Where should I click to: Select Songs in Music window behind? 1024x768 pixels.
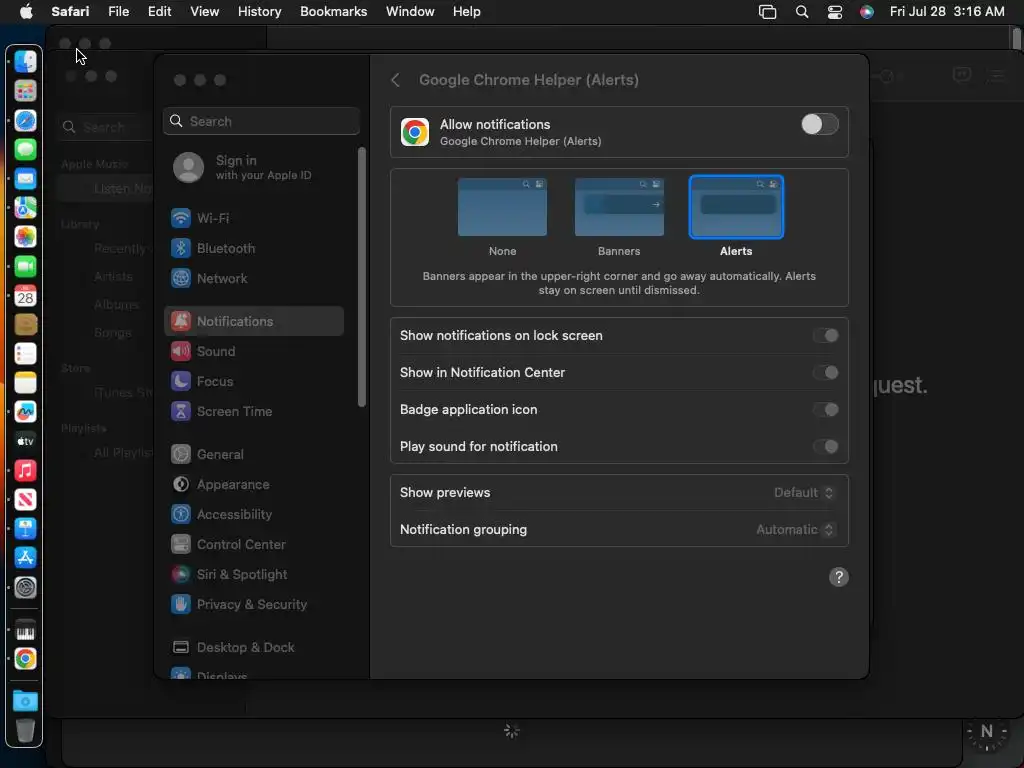pyautogui.click(x=112, y=333)
